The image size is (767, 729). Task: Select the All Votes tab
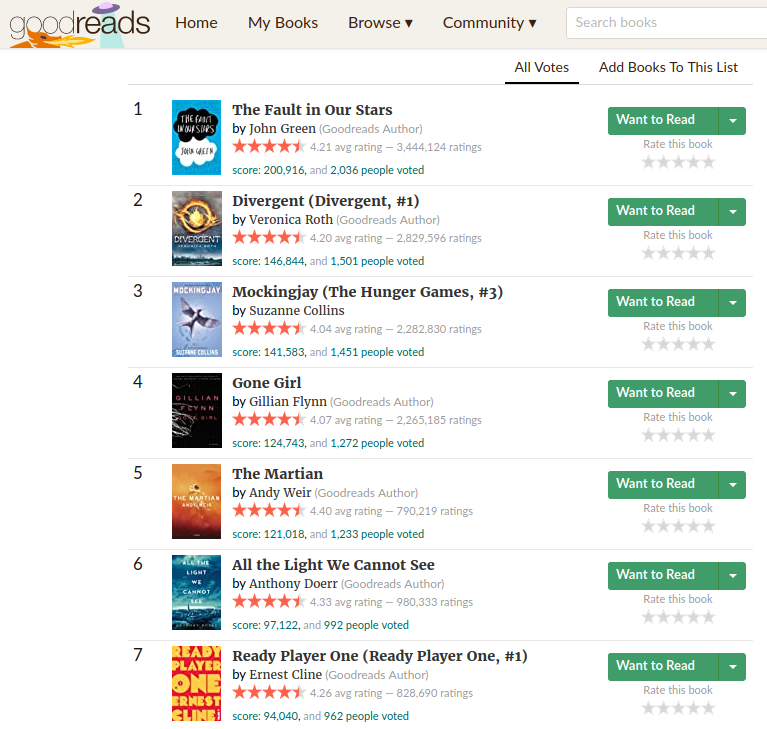pyautogui.click(x=541, y=68)
